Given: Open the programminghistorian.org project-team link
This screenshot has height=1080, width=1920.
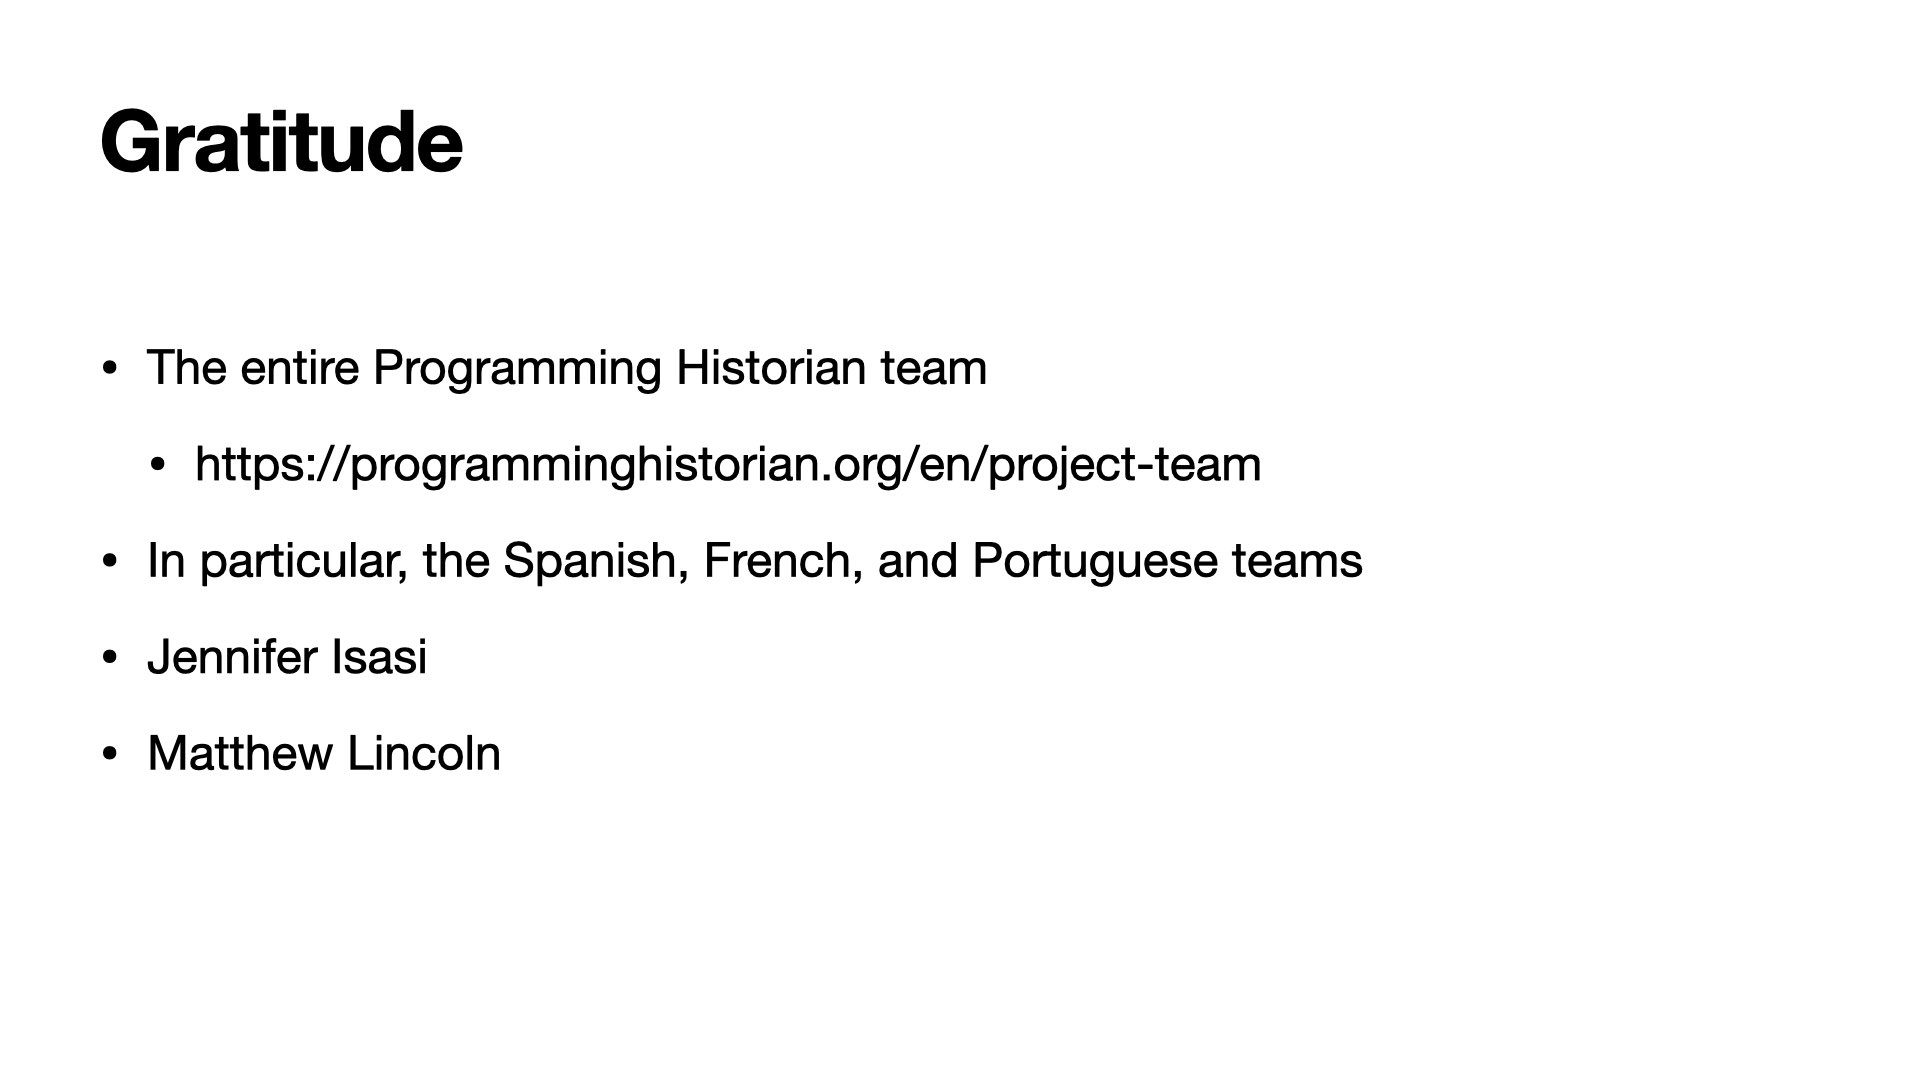Looking at the screenshot, I should (x=727, y=465).
